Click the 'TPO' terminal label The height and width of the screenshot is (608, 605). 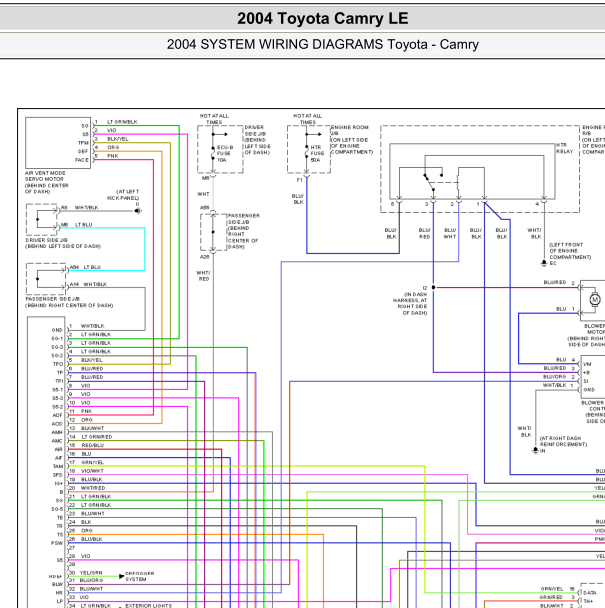point(58,364)
